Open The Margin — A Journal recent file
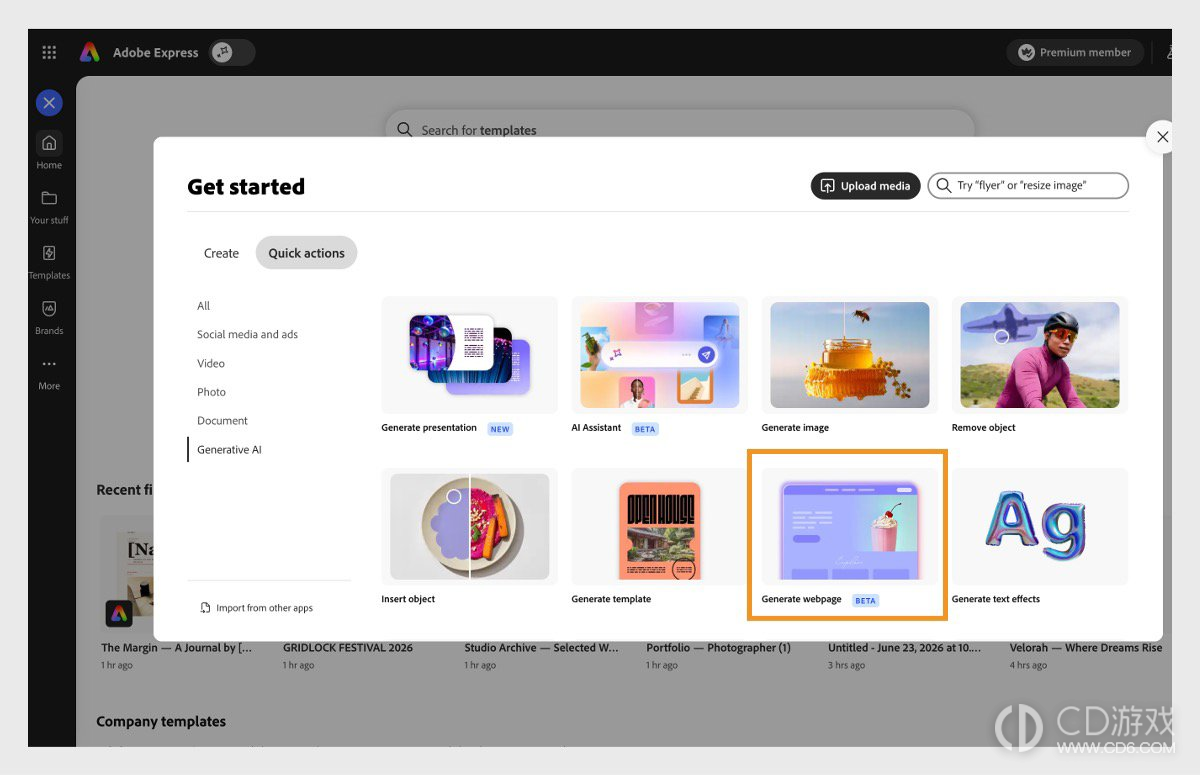This screenshot has height=775, width=1200. [176, 648]
